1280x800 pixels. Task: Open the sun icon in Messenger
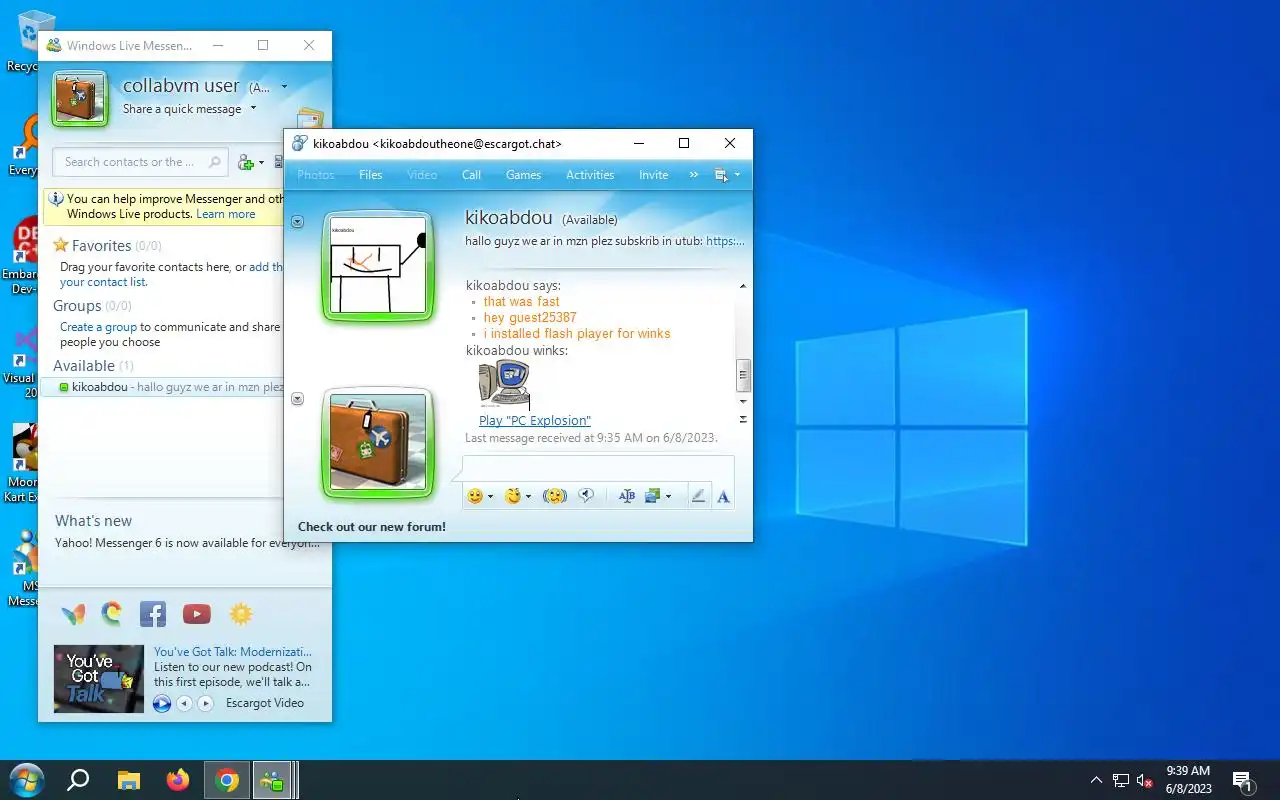[241, 614]
